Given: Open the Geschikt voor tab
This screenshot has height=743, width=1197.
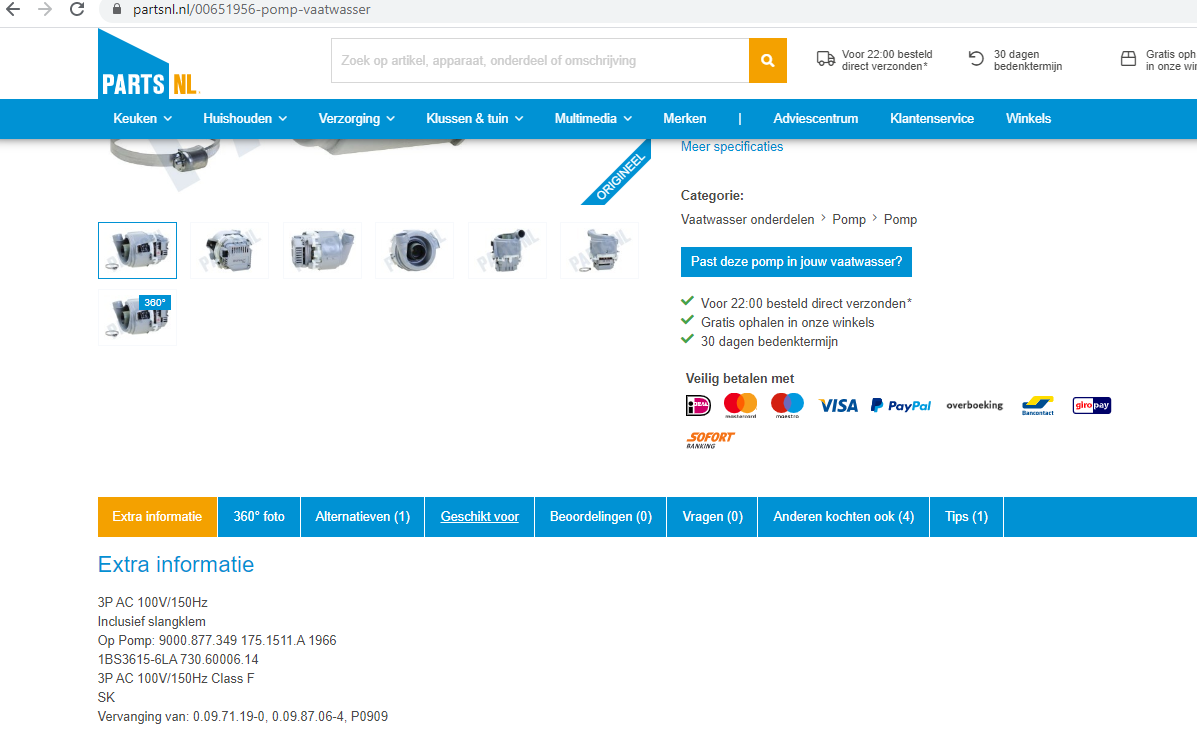Looking at the screenshot, I should pos(479,517).
